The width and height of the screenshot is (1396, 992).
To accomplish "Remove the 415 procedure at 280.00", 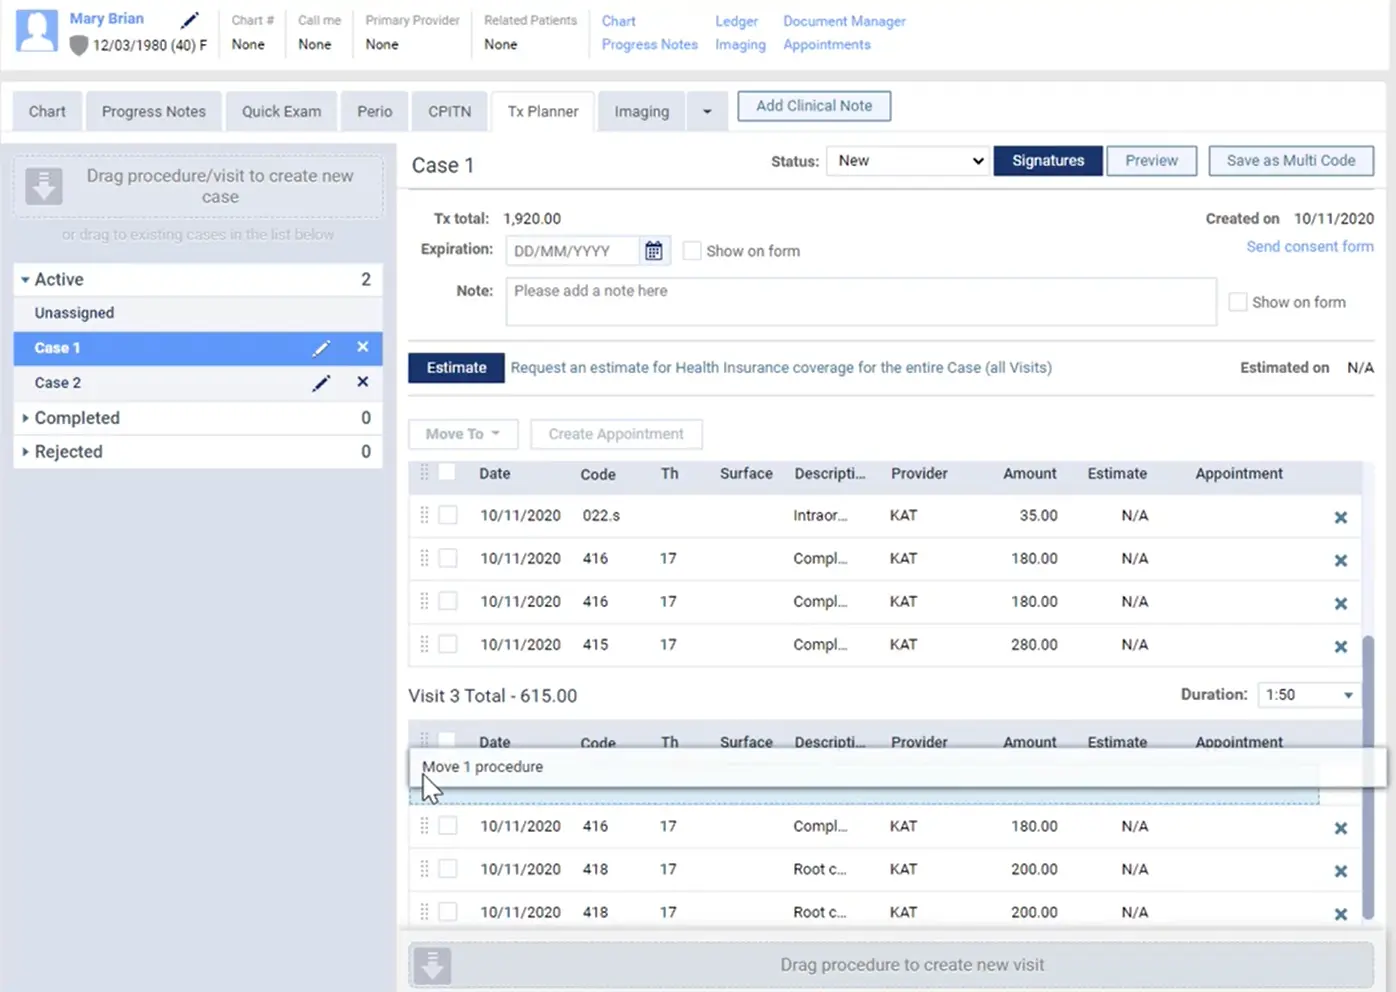I will click(1341, 647).
